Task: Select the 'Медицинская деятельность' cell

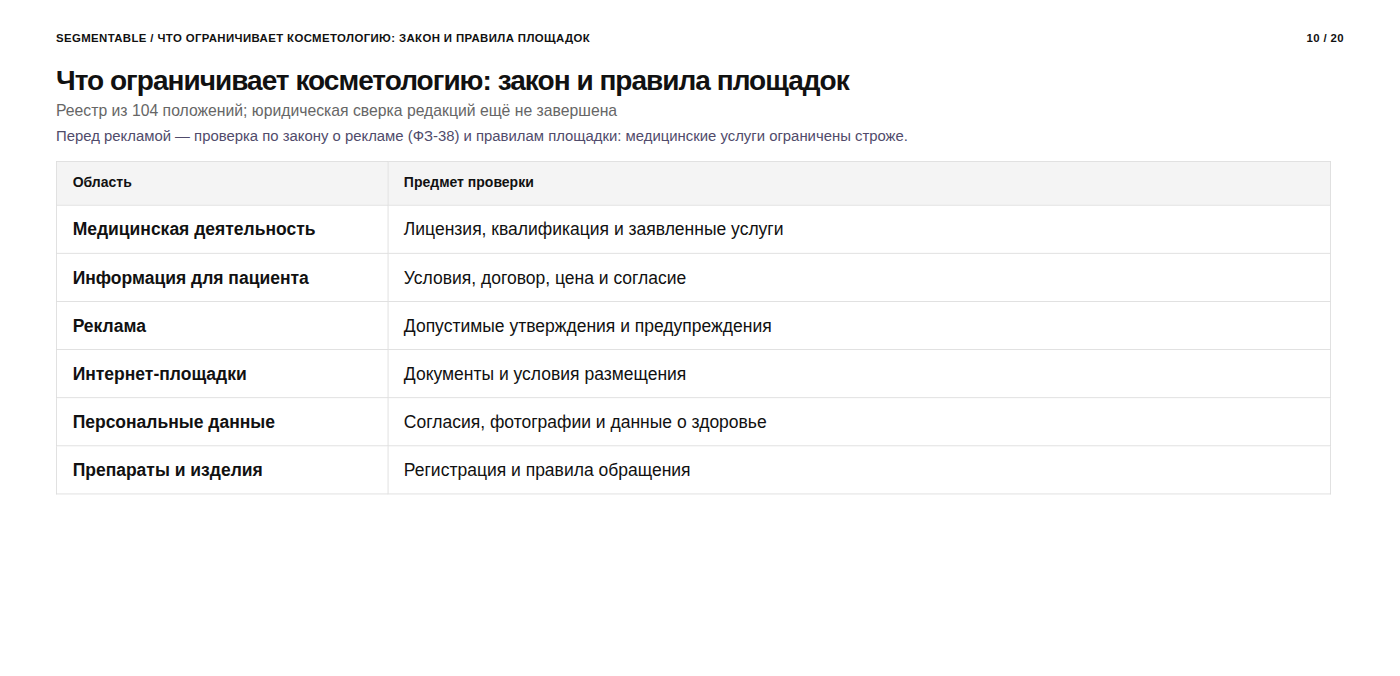Action: coord(222,229)
